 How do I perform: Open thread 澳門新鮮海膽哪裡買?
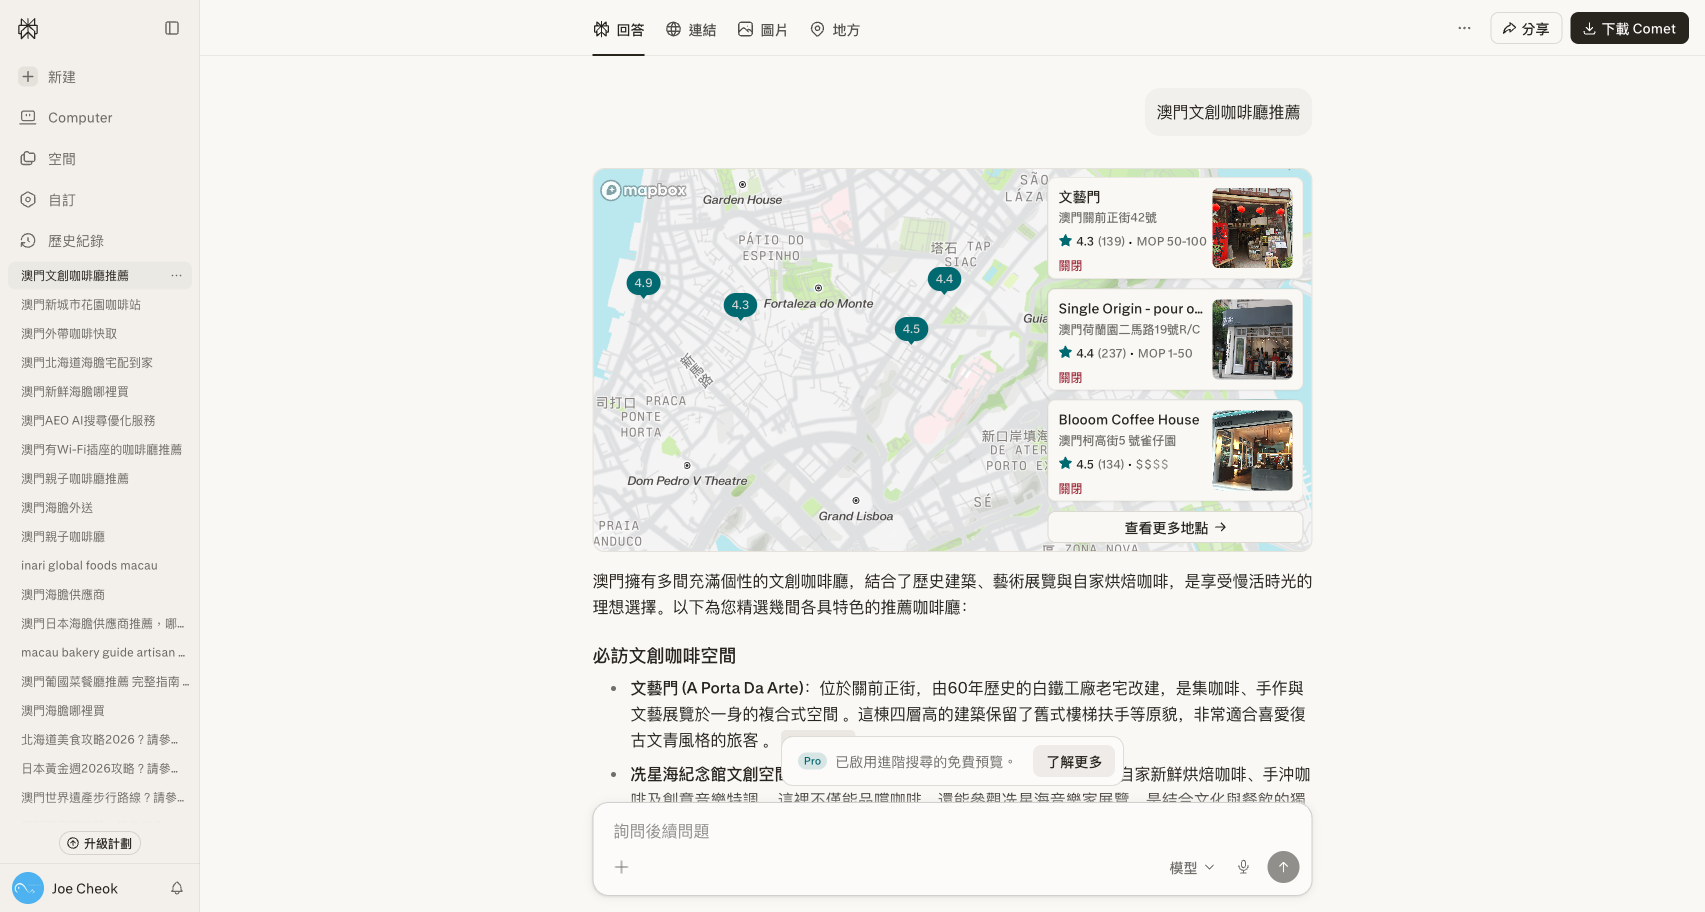(x=100, y=392)
